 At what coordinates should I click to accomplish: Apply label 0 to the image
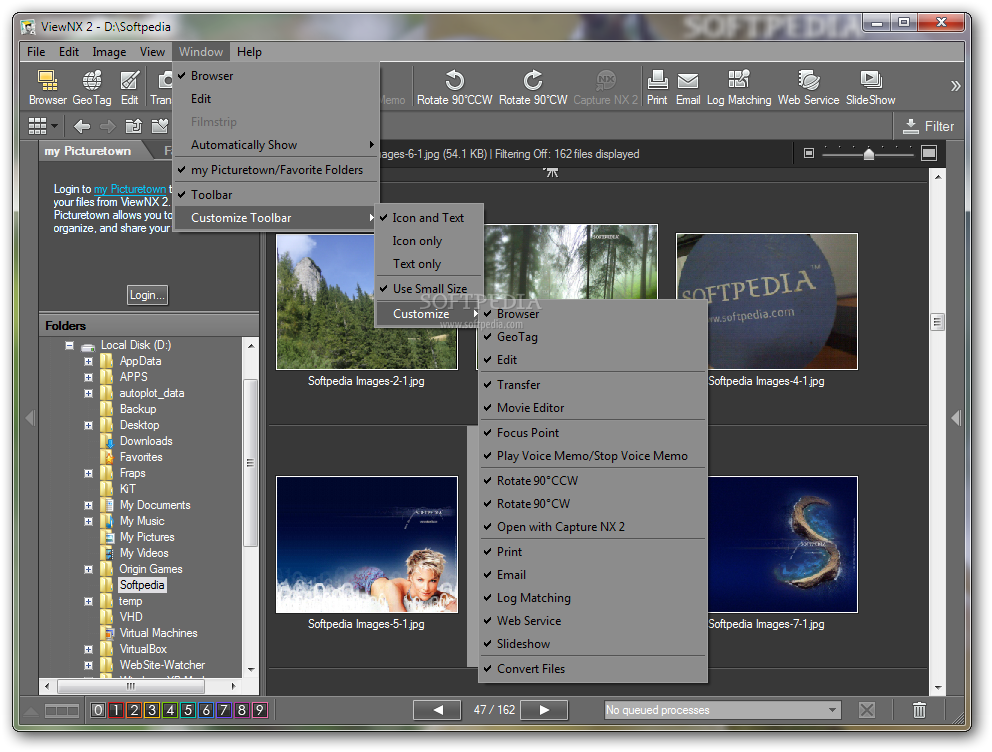[98, 710]
